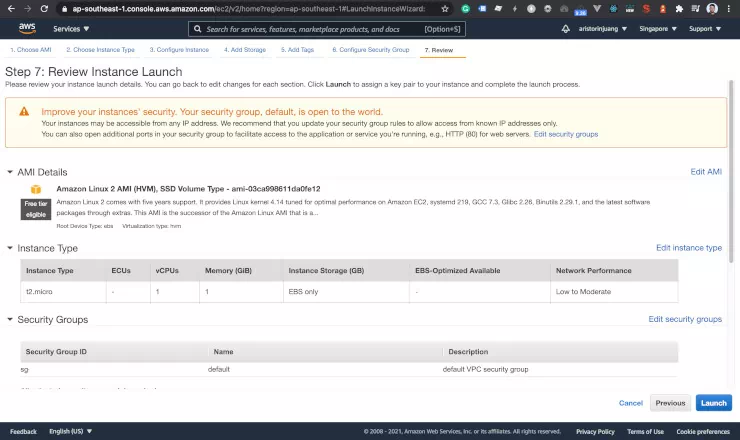Click the orange AMI package icon
Image resolution: width=740 pixels, height=440 pixels.
click(36, 189)
